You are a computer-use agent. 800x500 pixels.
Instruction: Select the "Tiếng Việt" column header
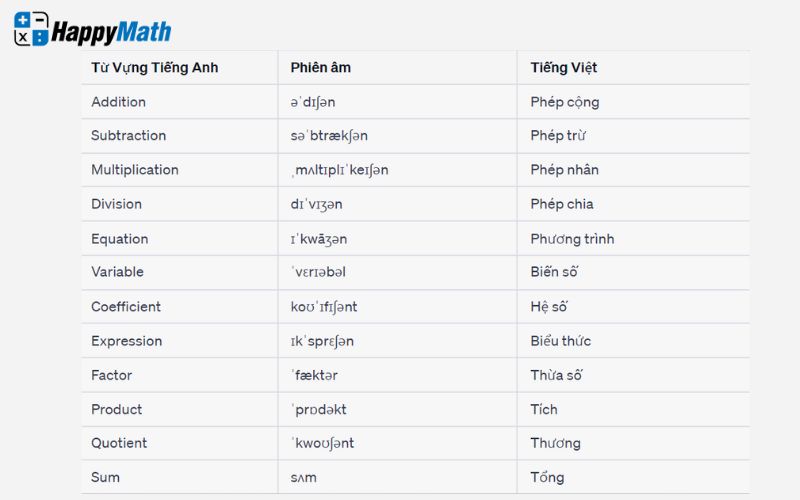click(564, 68)
